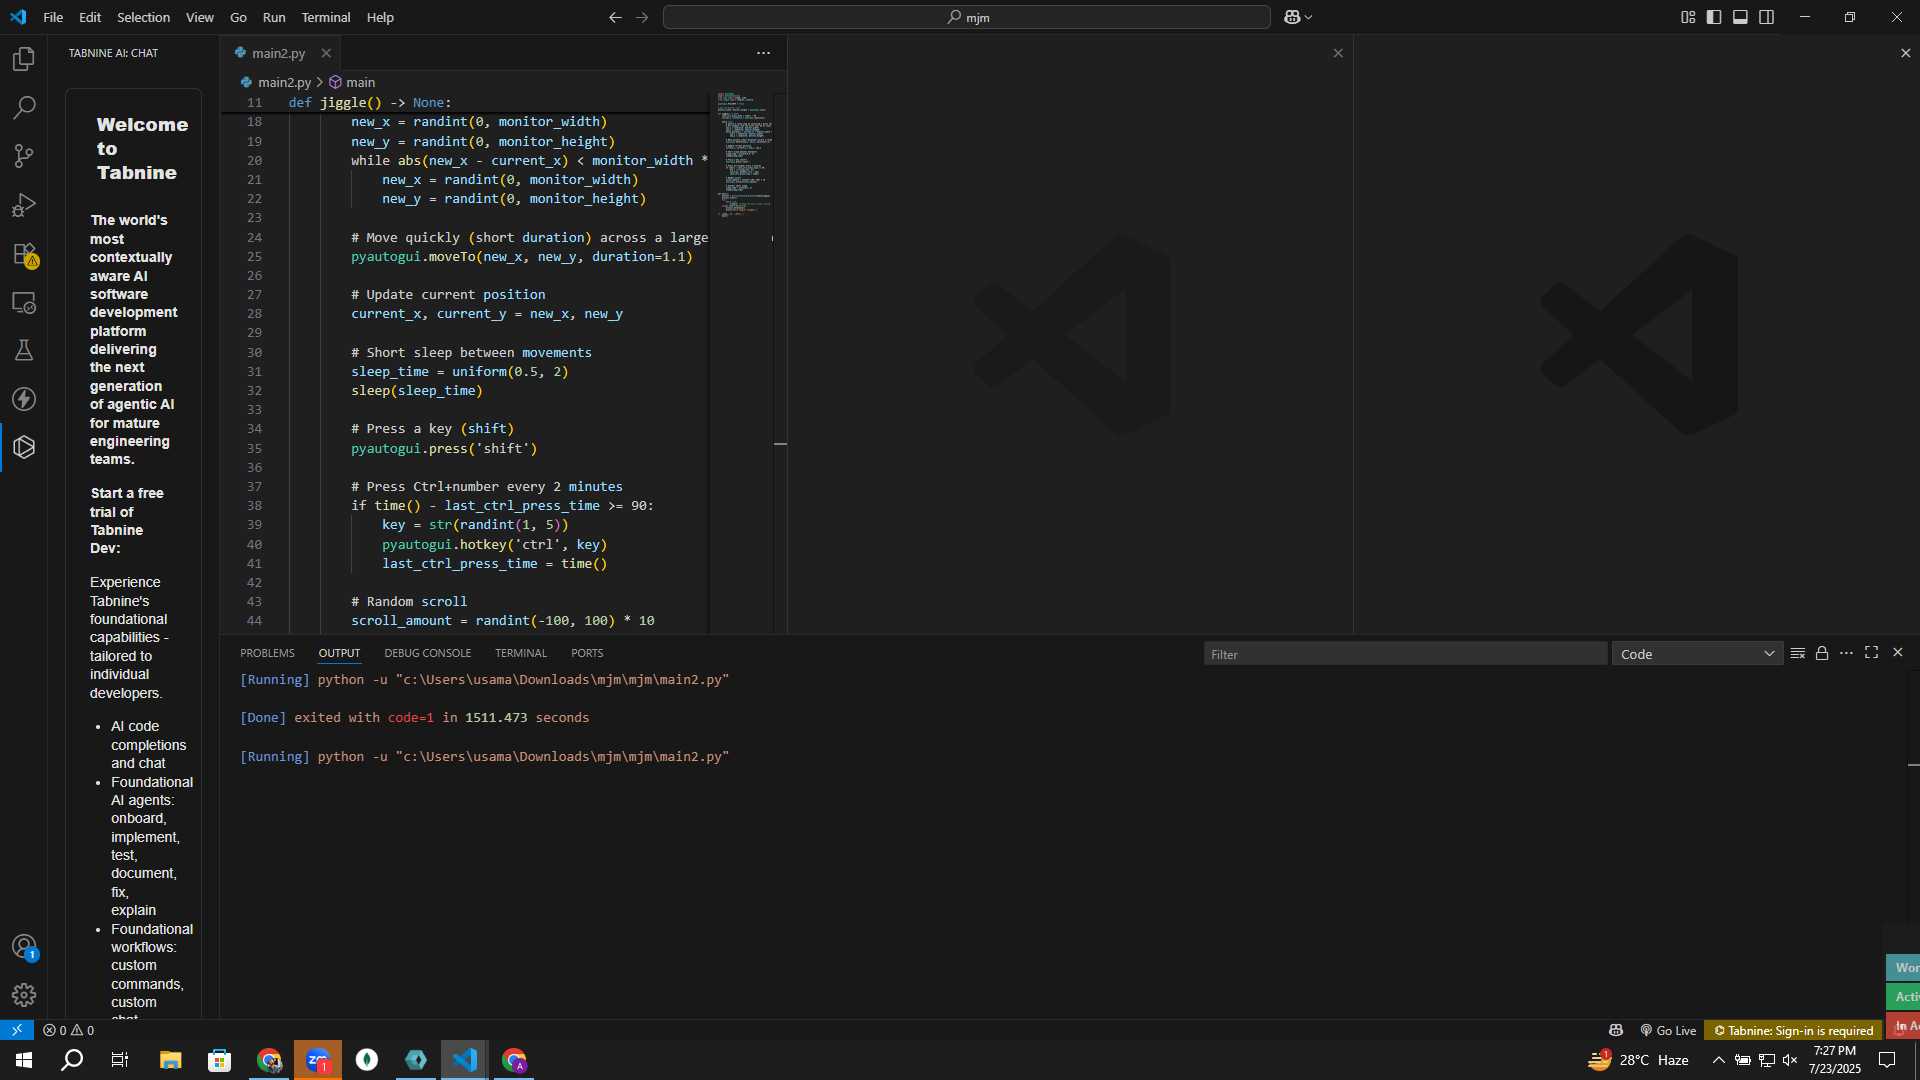Go back using the navigation arrow
The height and width of the screenshot is (1080, 1920).
click(615, 17)
